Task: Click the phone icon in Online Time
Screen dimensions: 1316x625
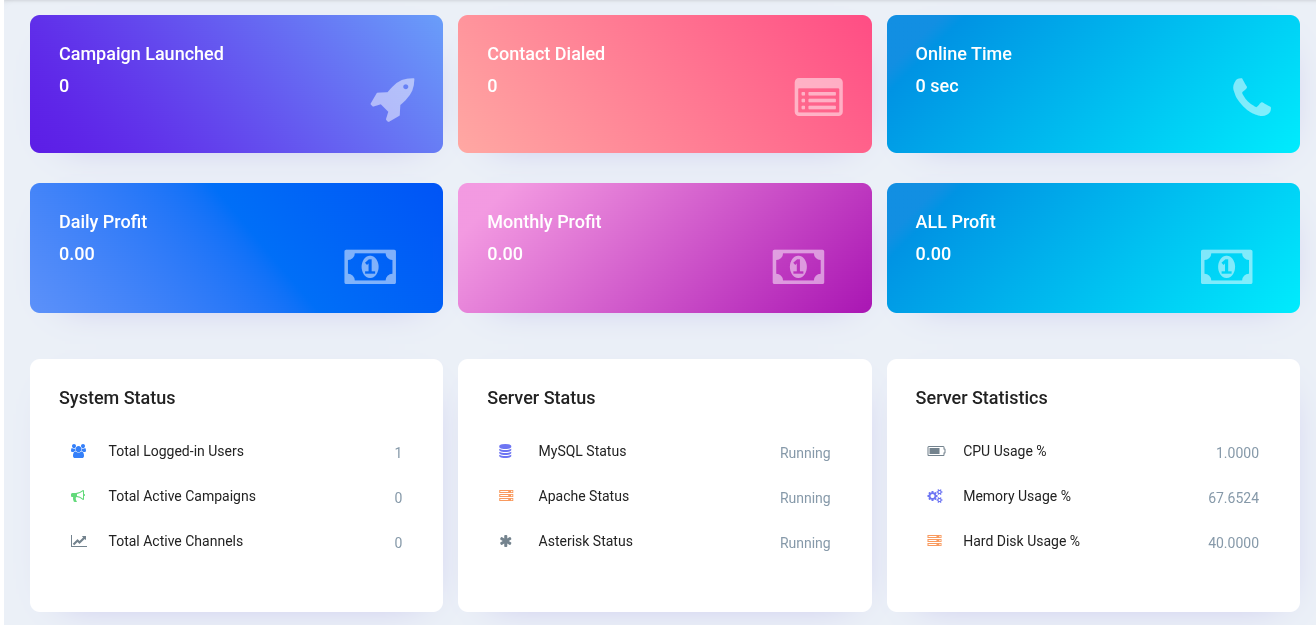Action: point(1251,97)
